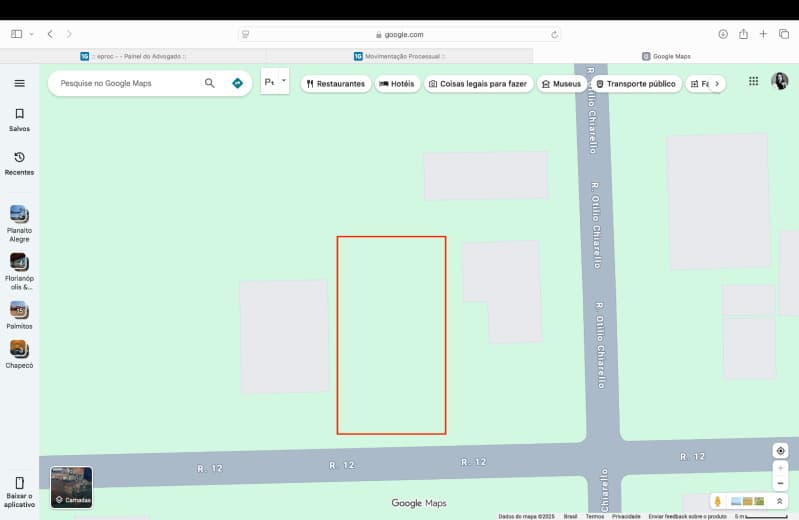
Task: Open the parking filter dropdown arrow
Action: pos(284,81)
